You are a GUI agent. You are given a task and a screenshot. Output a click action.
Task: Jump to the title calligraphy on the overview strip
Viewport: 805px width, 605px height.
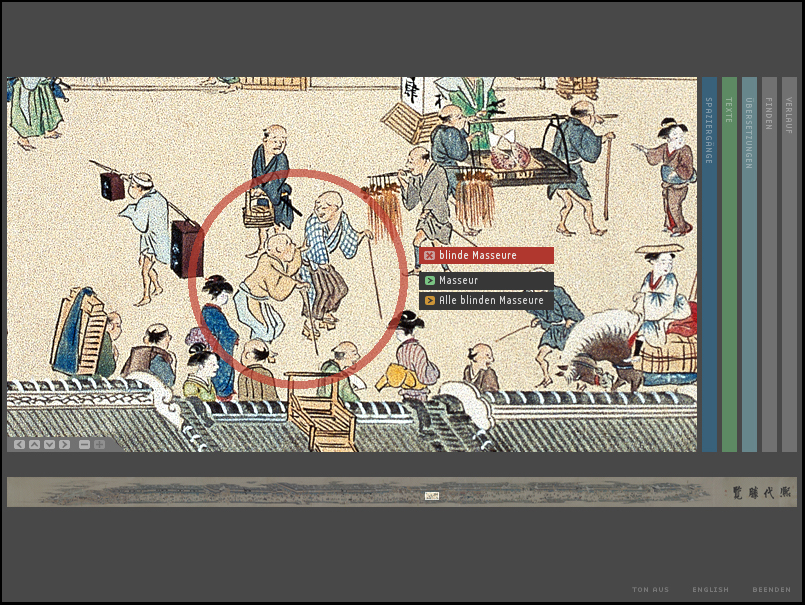pos(762,492)
